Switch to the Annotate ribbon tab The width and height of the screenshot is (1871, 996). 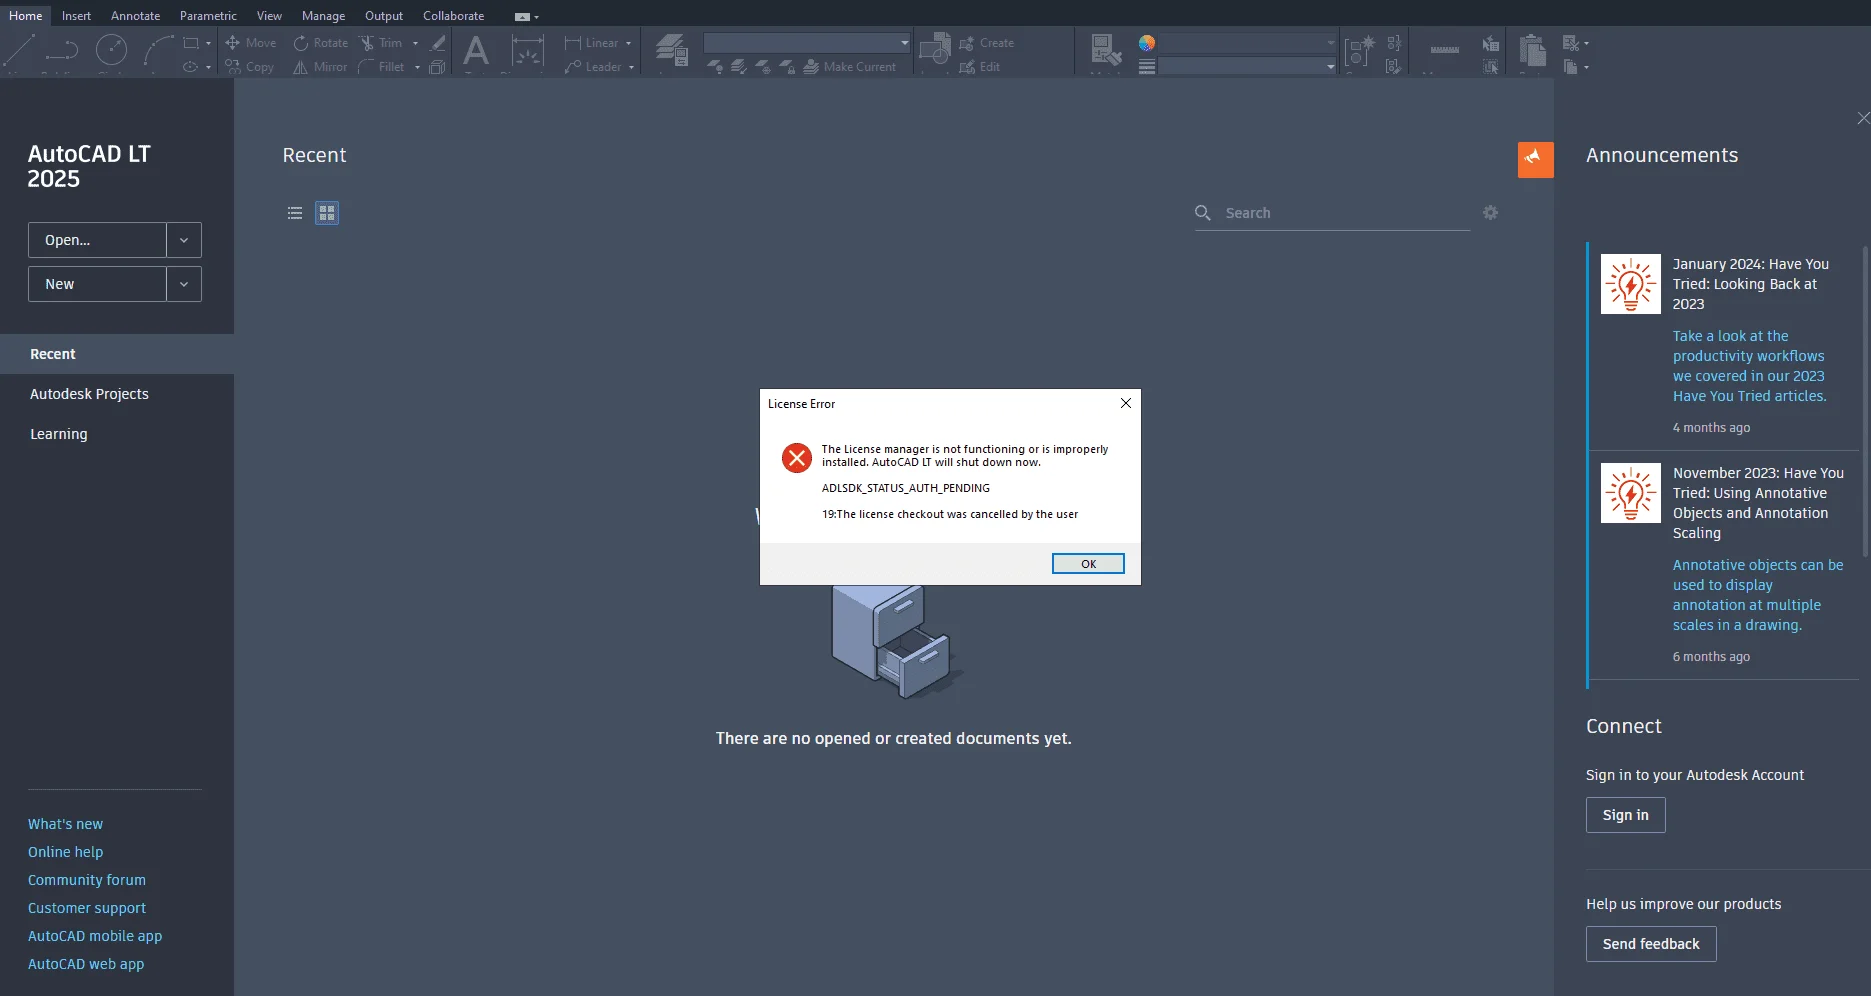135,16
